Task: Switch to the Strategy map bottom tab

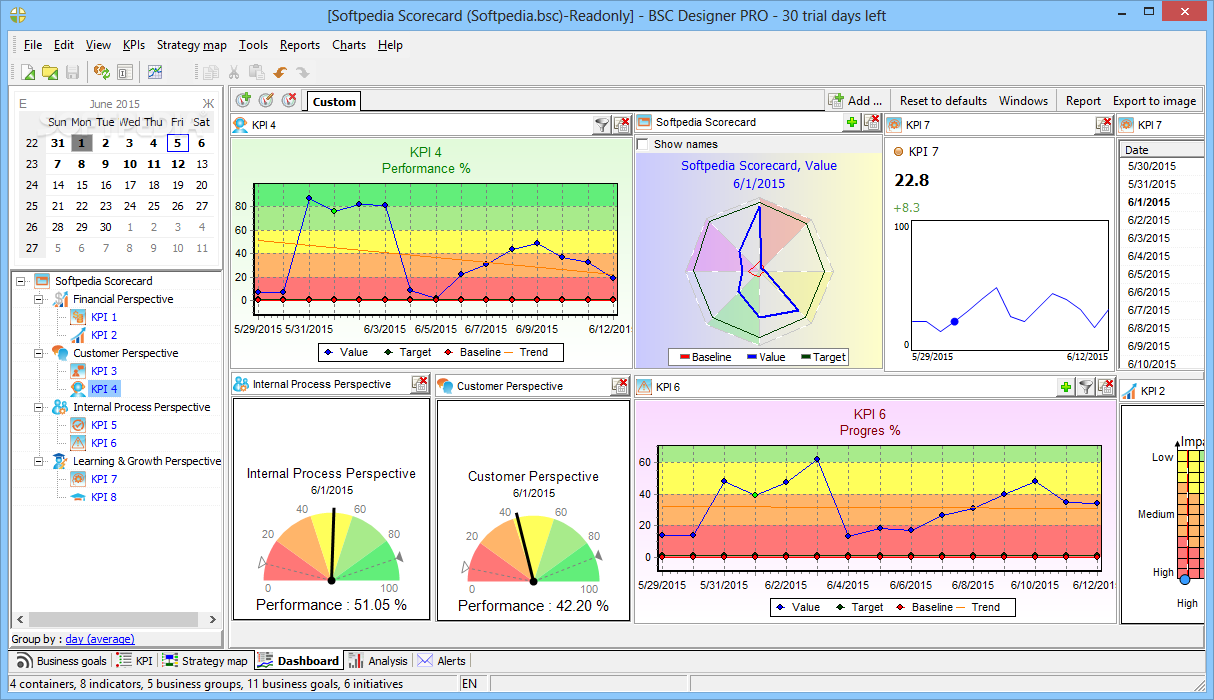Action: click(x=206, y=661)
